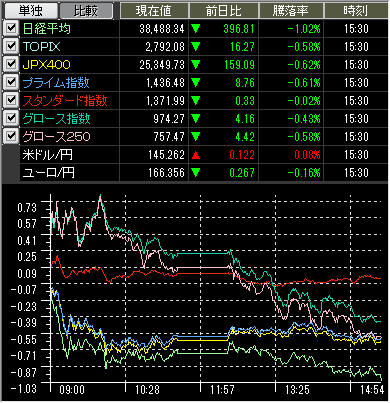Click the 現在値 column header

pyautogui.click(x=154, y=10)
